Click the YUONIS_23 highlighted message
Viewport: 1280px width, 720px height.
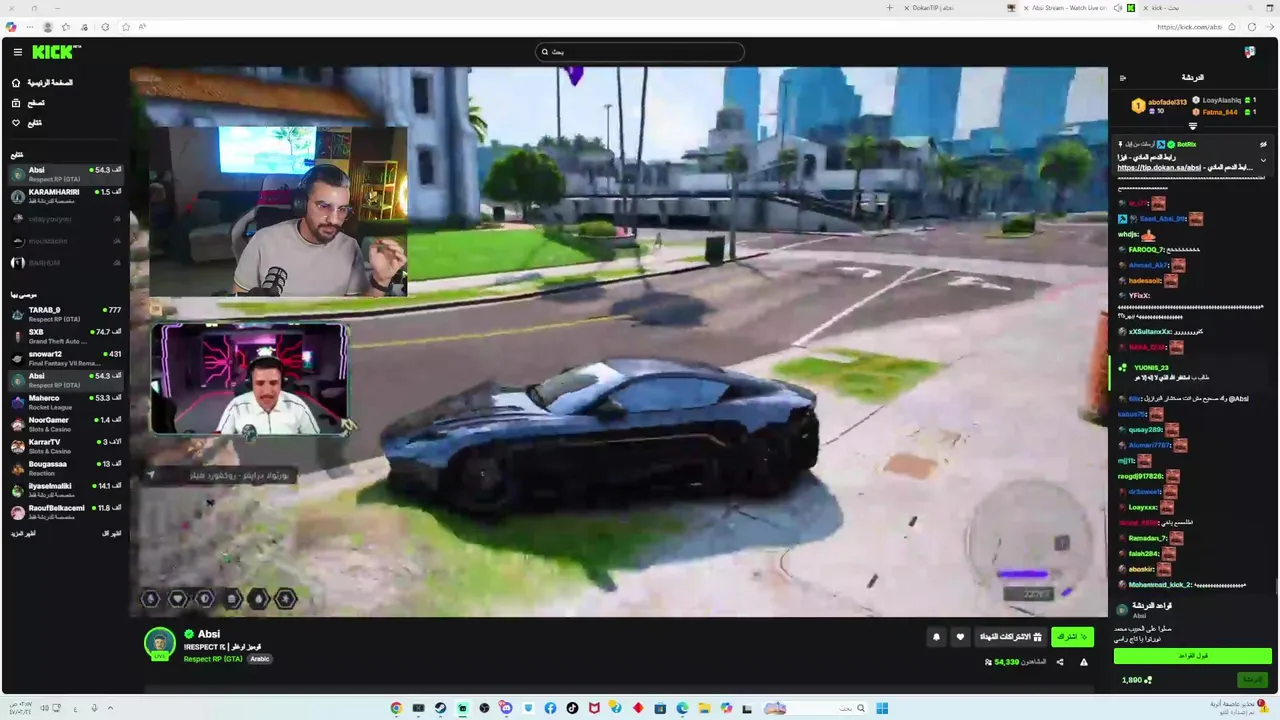click(x=1190, y=373)
